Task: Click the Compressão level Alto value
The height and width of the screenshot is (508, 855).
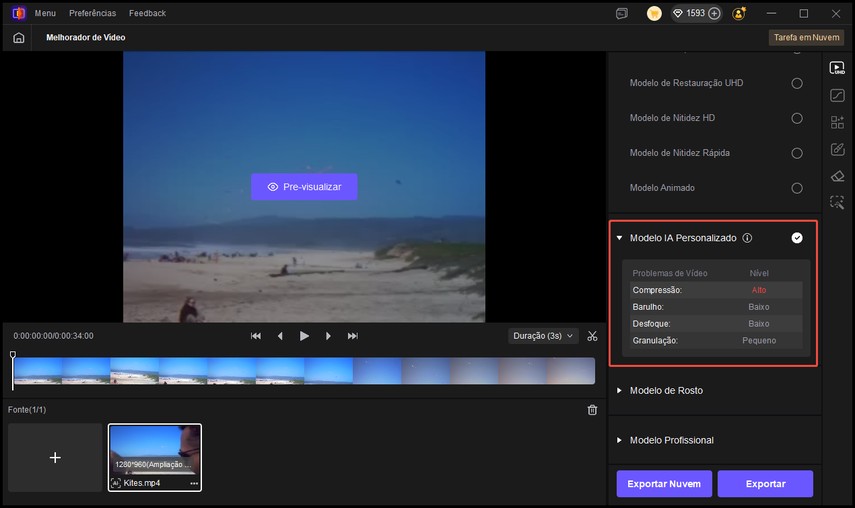Action: tap(758, 290)
